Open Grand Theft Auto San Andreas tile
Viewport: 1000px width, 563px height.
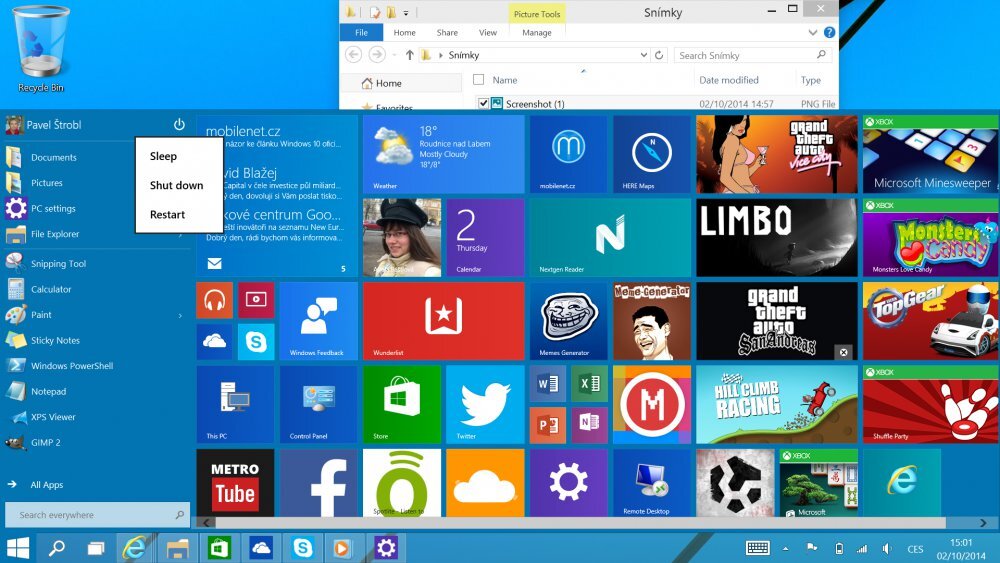(x=776, y=321)
